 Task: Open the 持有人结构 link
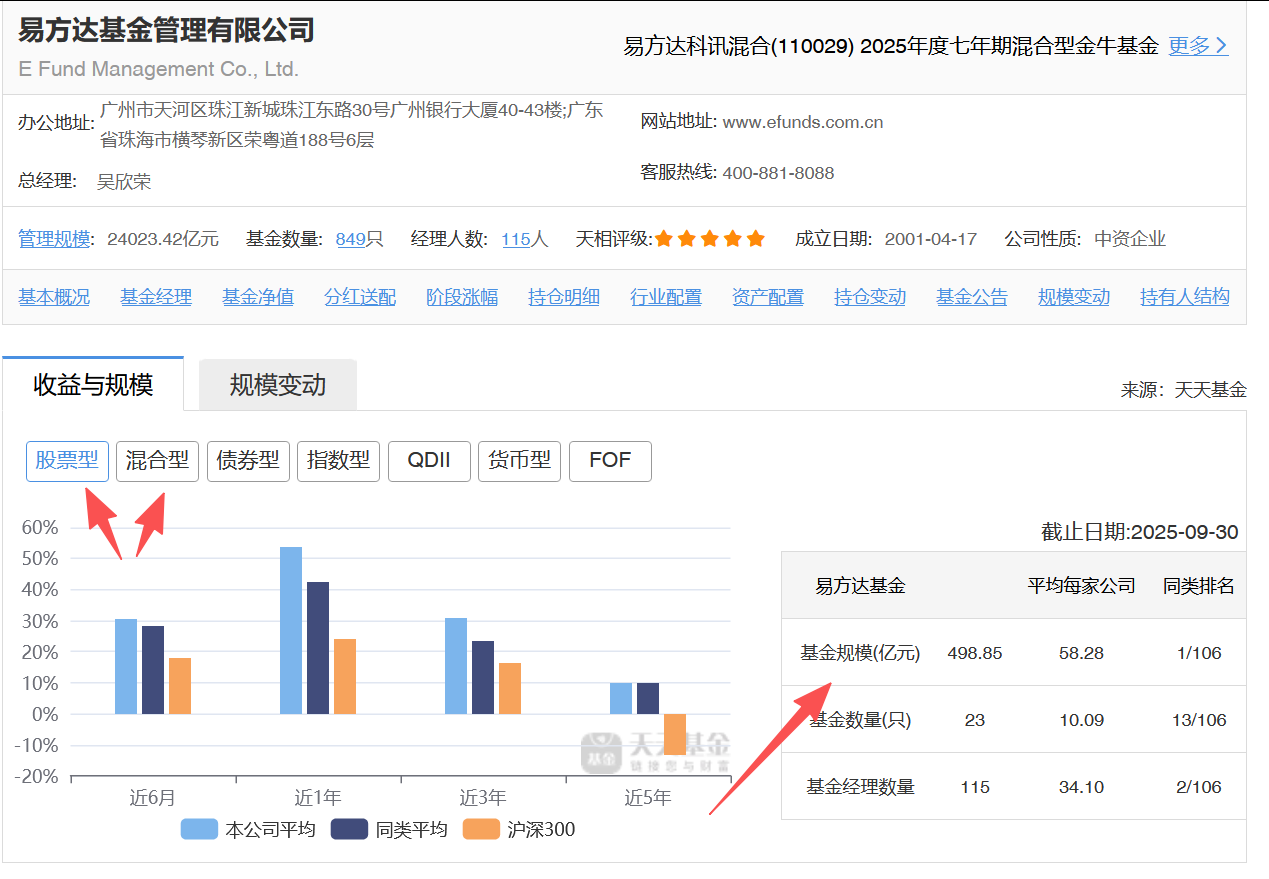pyautogui.click(x=1185, y=297)
